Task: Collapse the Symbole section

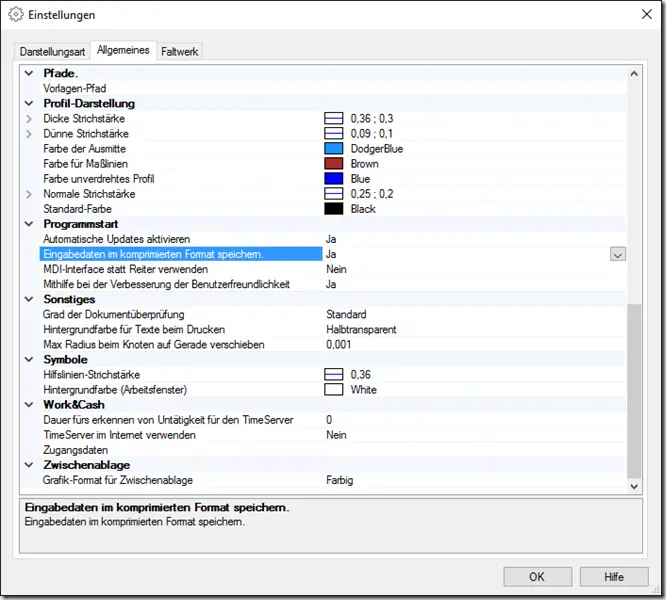Action: 29,359
